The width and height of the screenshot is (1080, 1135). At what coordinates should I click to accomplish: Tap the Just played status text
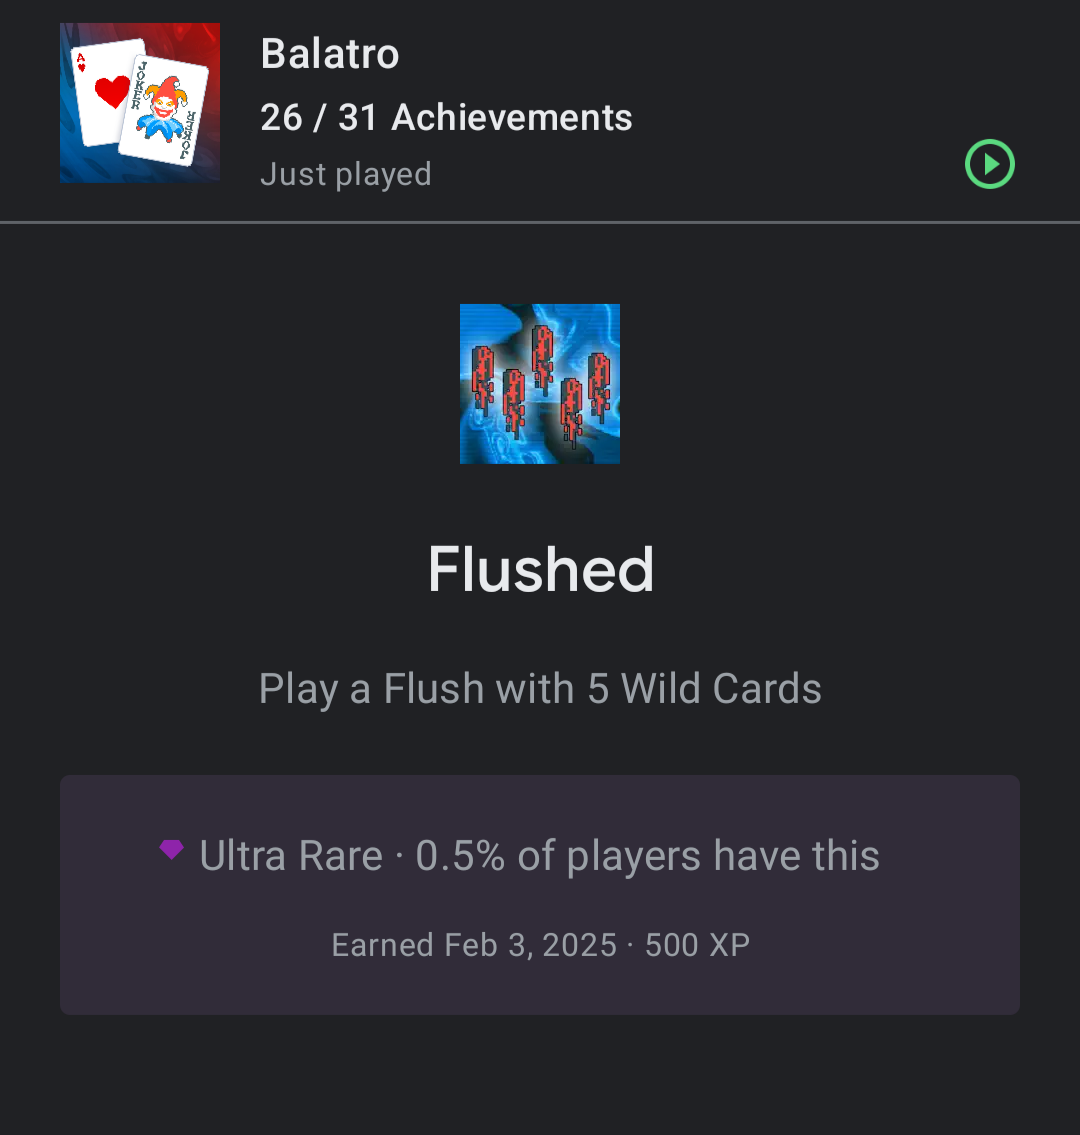click(x=346, y=174)
